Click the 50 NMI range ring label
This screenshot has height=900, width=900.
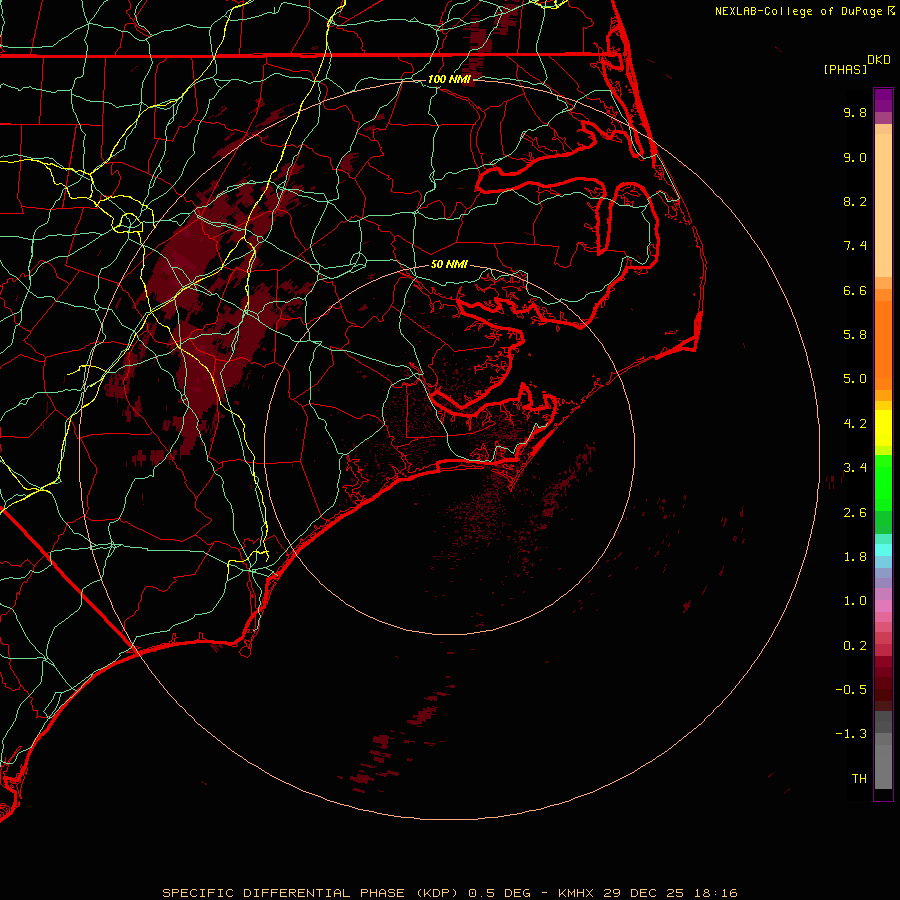pos(449,264)
